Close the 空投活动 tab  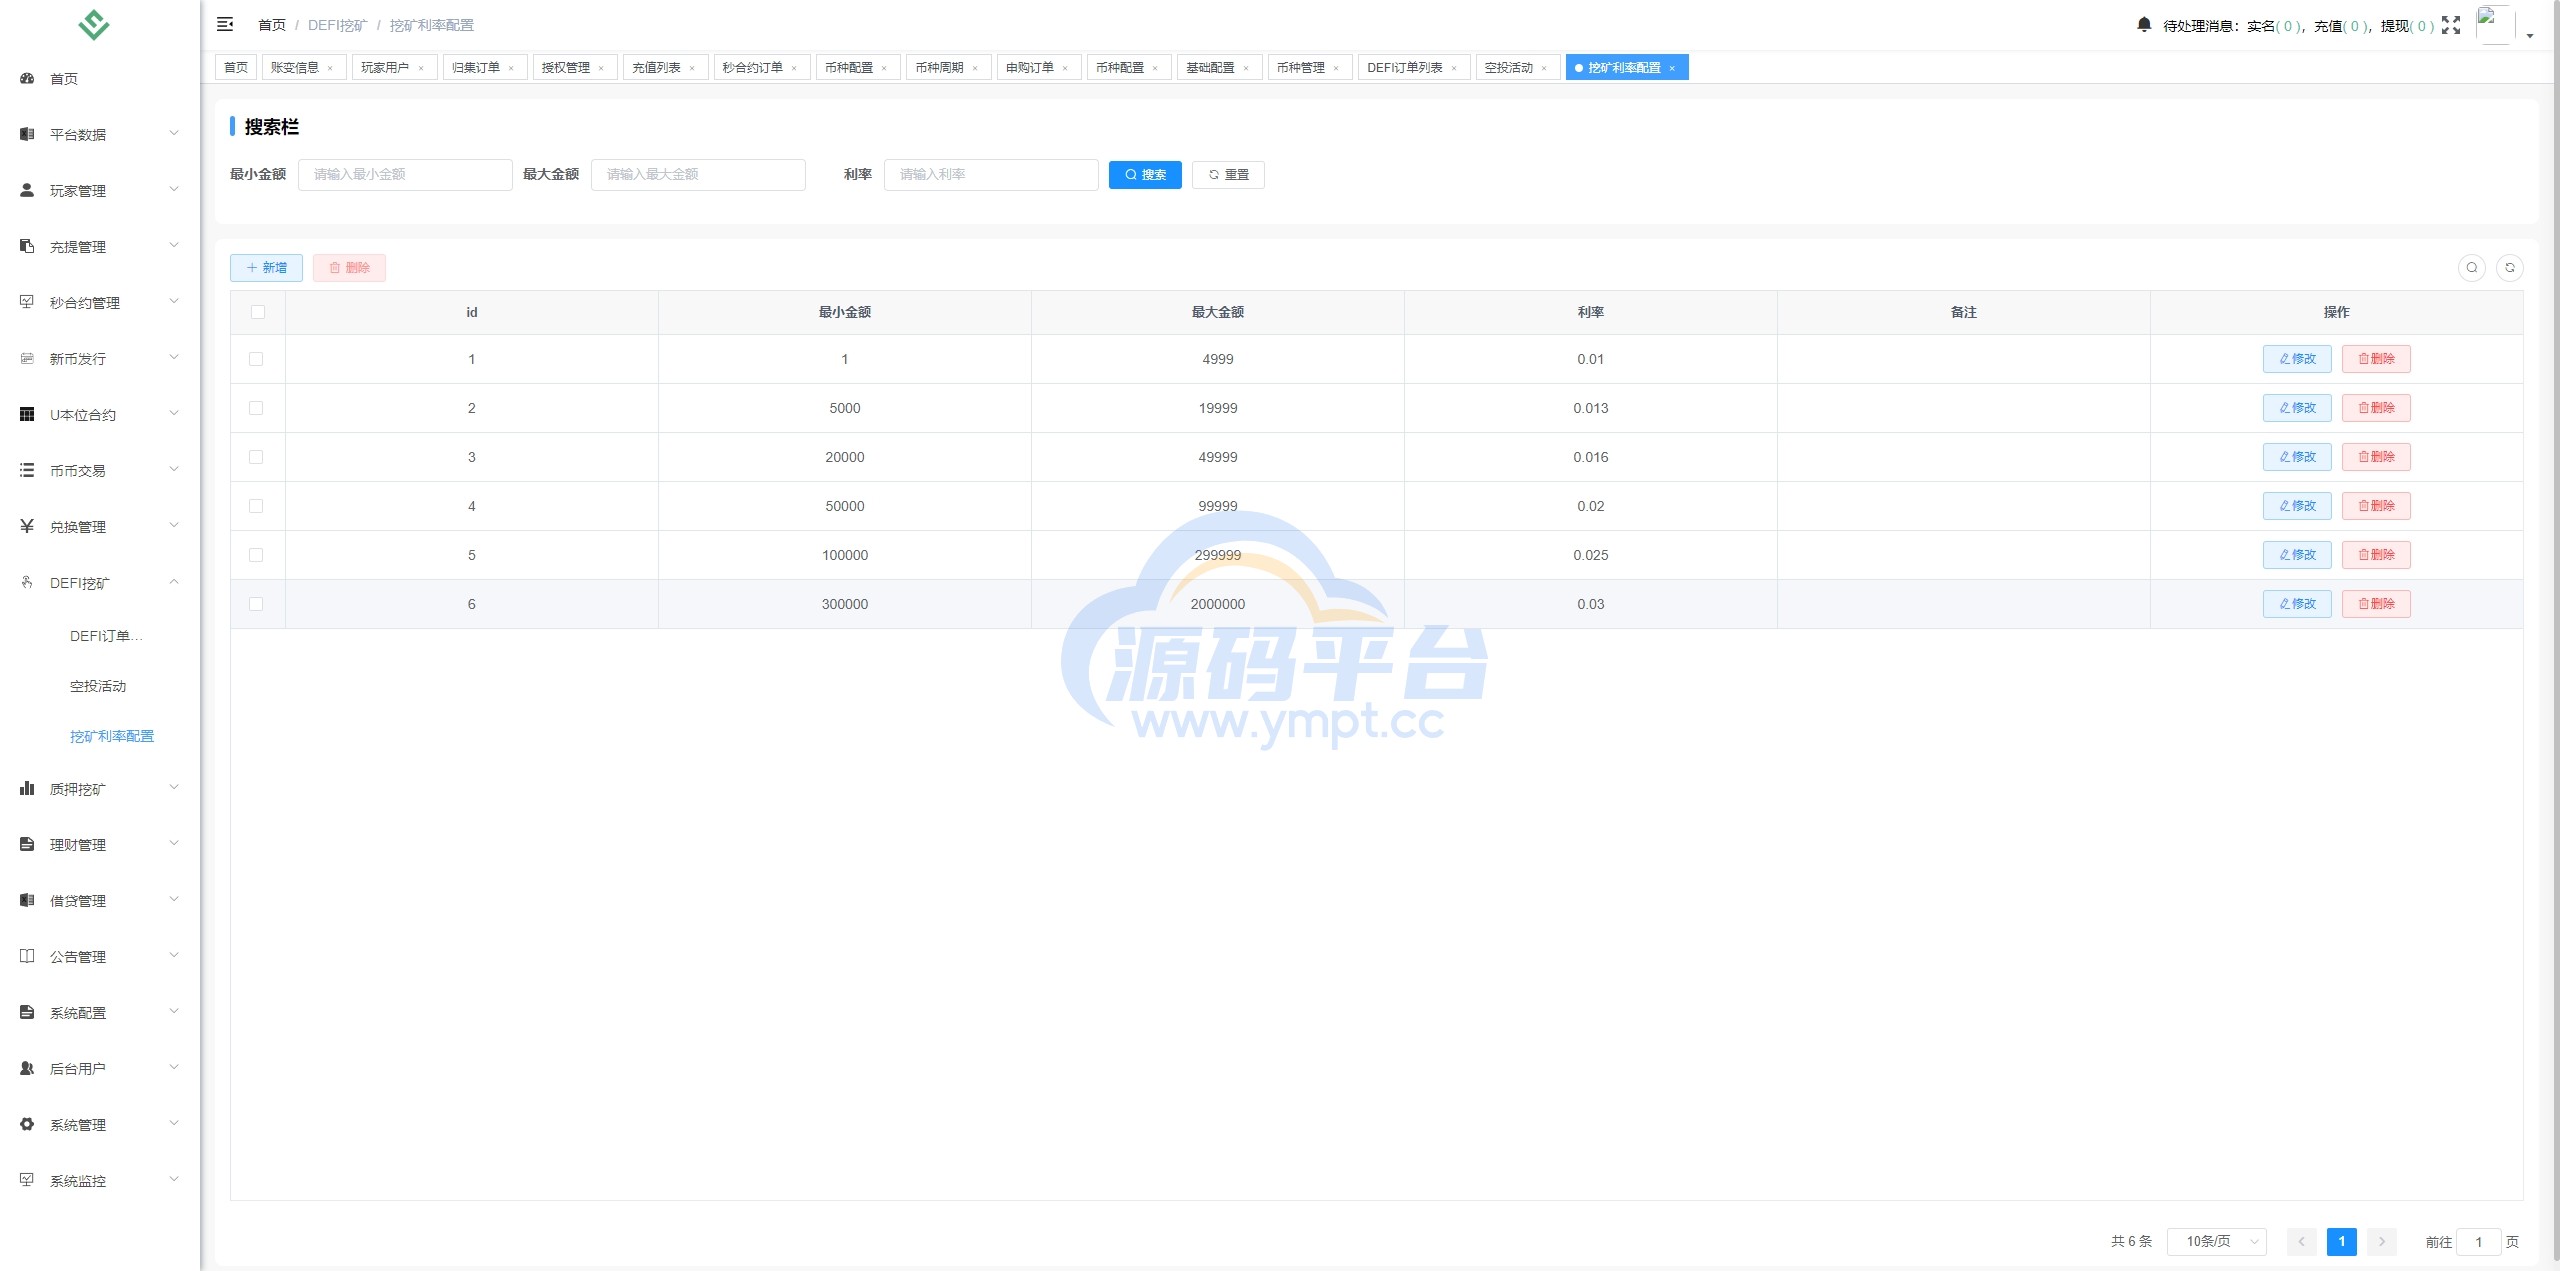coord(1544,68)
